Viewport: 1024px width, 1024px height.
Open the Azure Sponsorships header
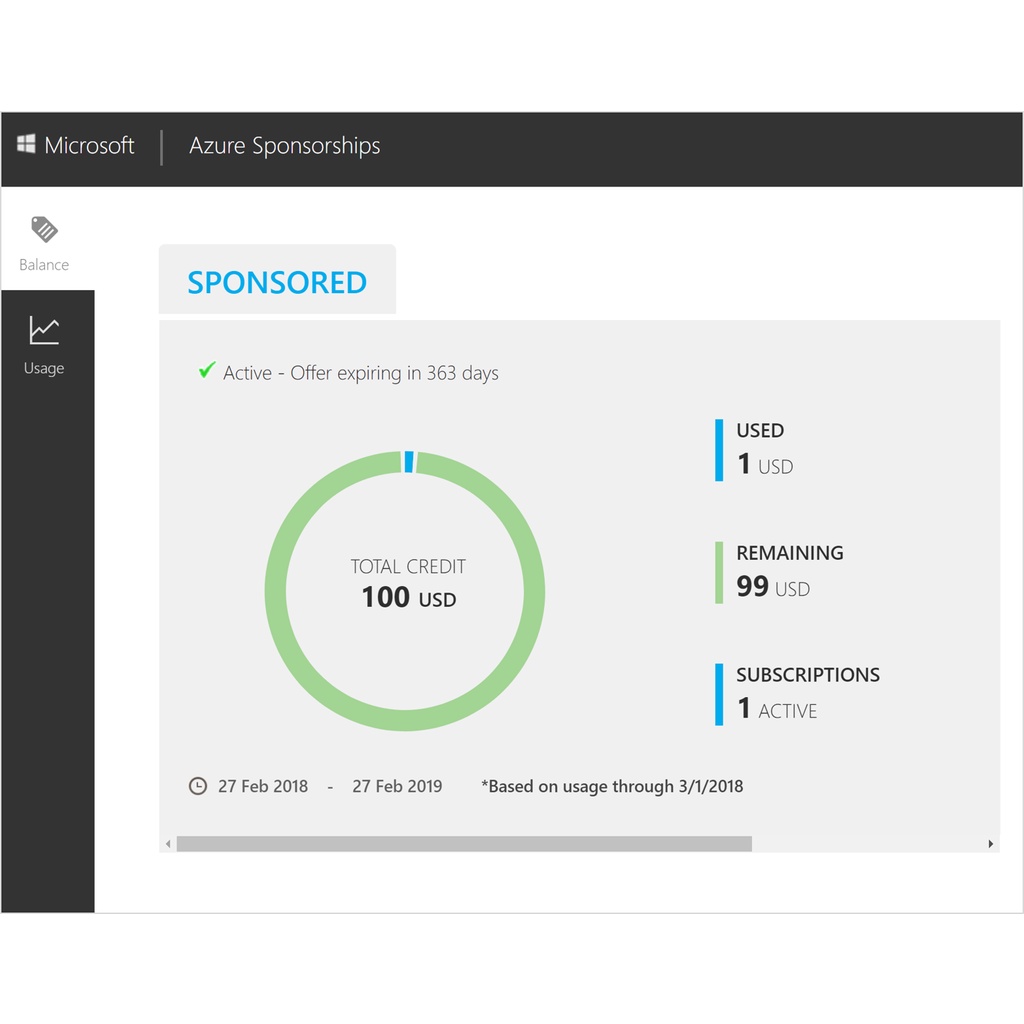pos(283,146)
